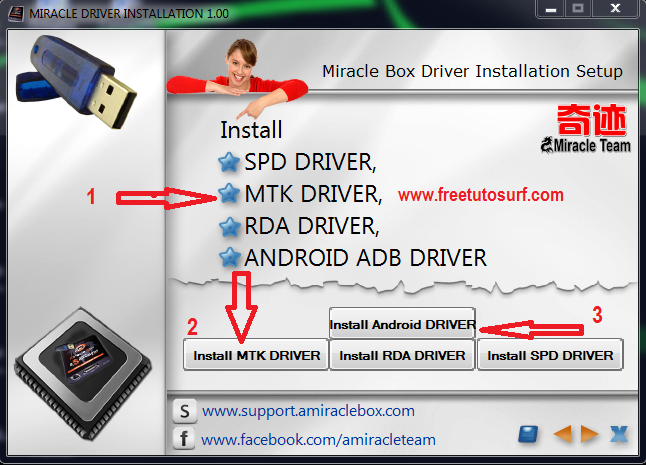Click the support 'S' icon

coord(184,411)
